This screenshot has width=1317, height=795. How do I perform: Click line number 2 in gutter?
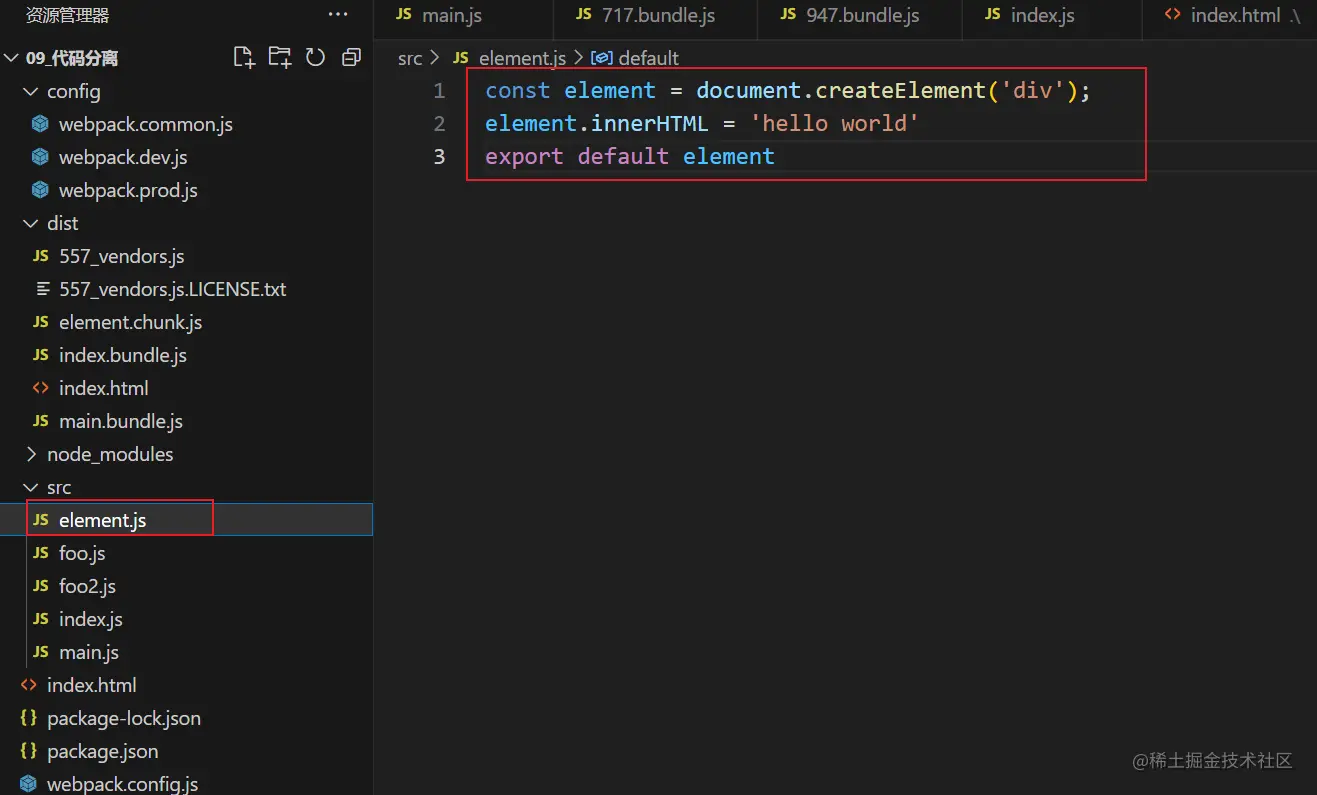click(x=439, y=124)
